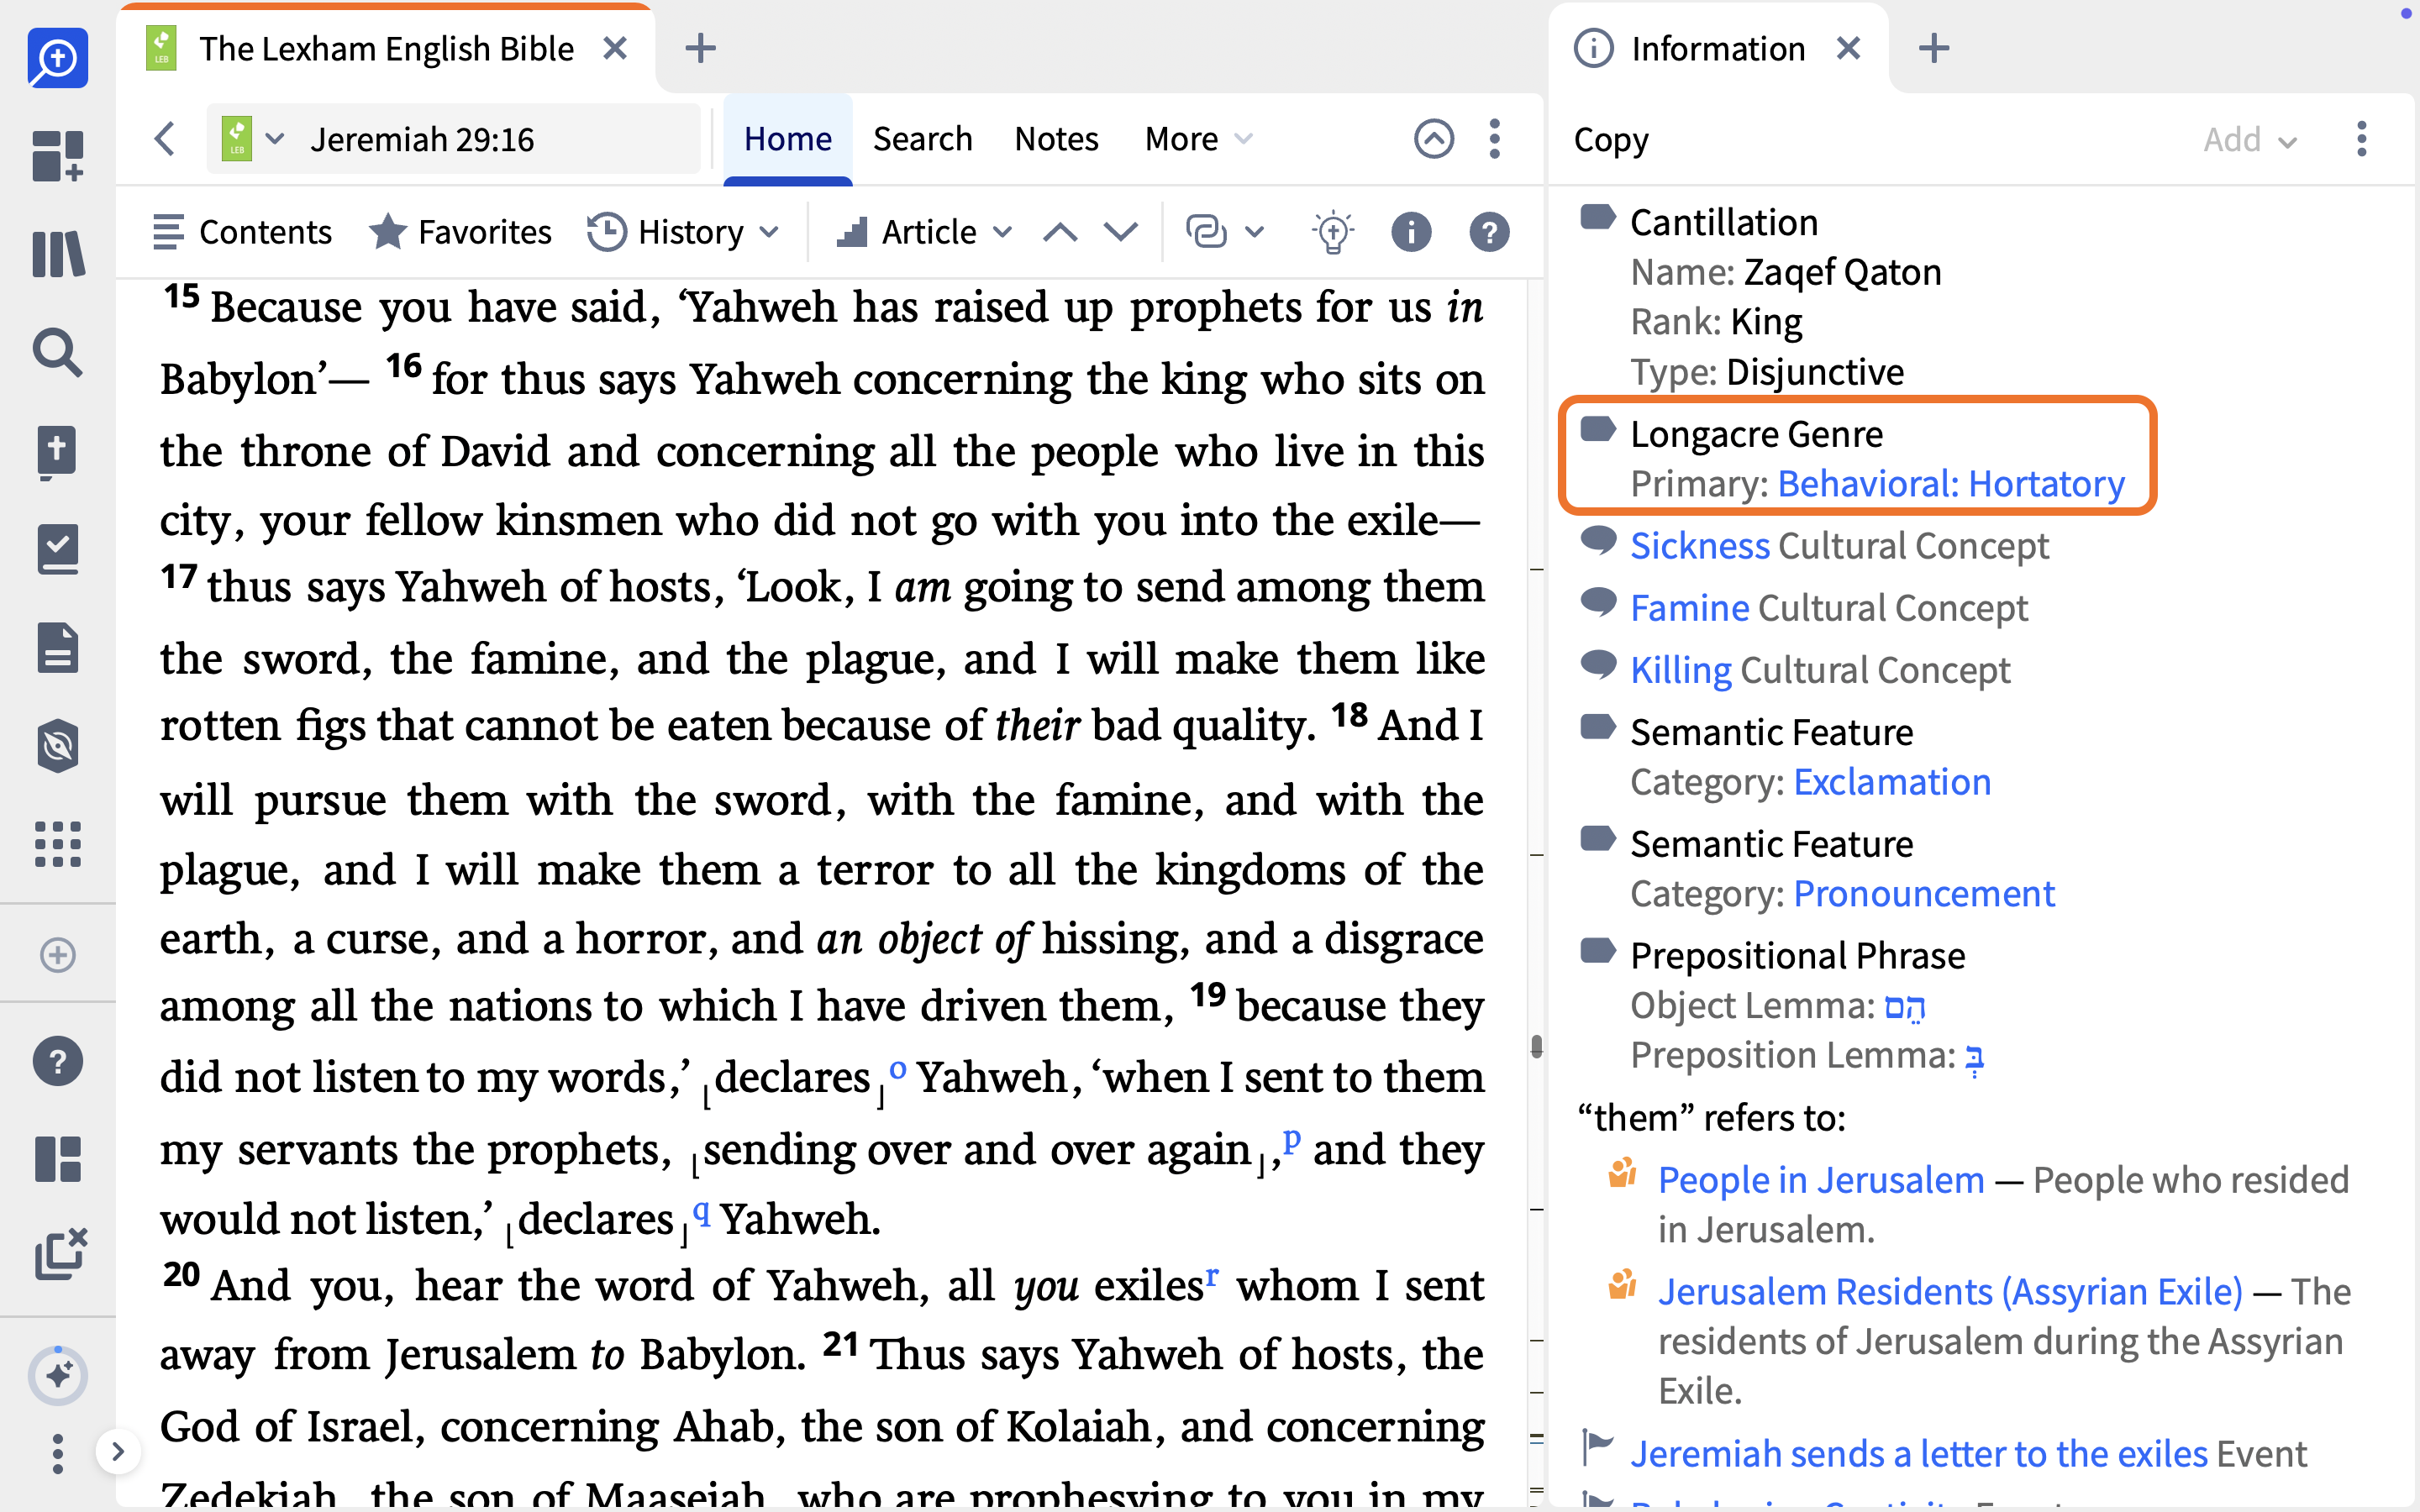Open the Library icon in sidebar
2420x1512 pixels.
[x=58, y=254]
